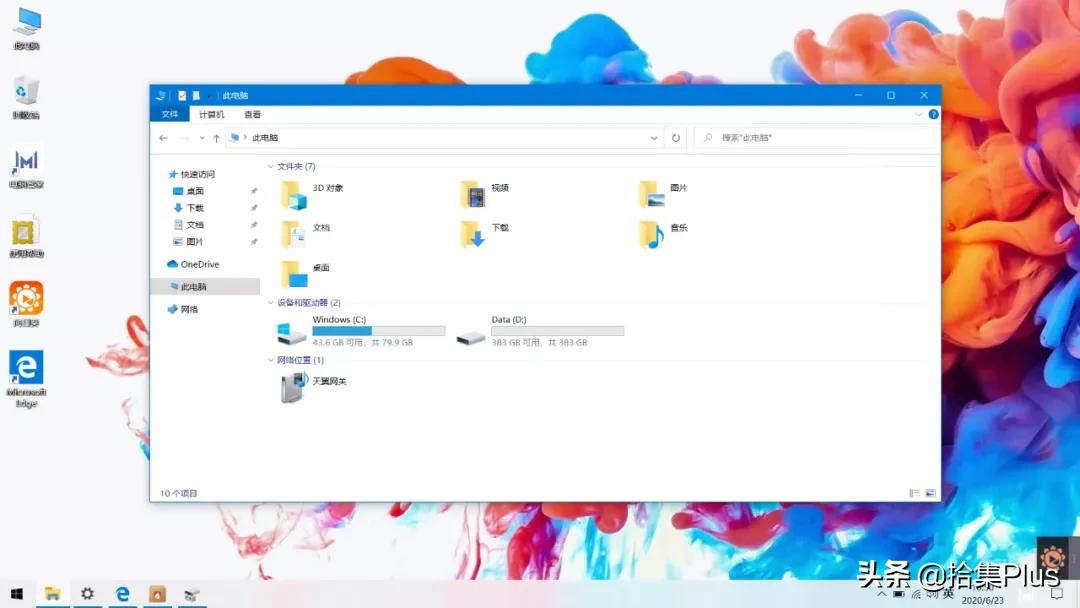Click the Data (D:) capacity bar

click(557, 330)
